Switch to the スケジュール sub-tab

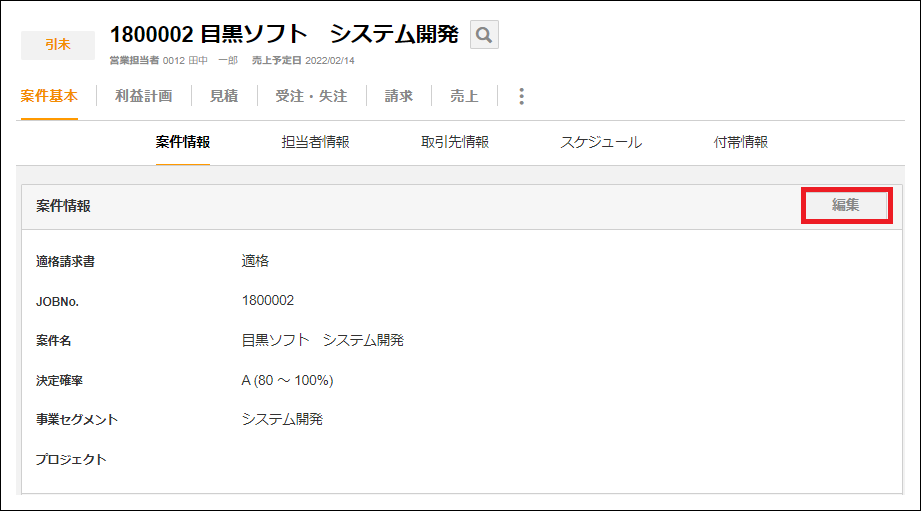[601, 142]
